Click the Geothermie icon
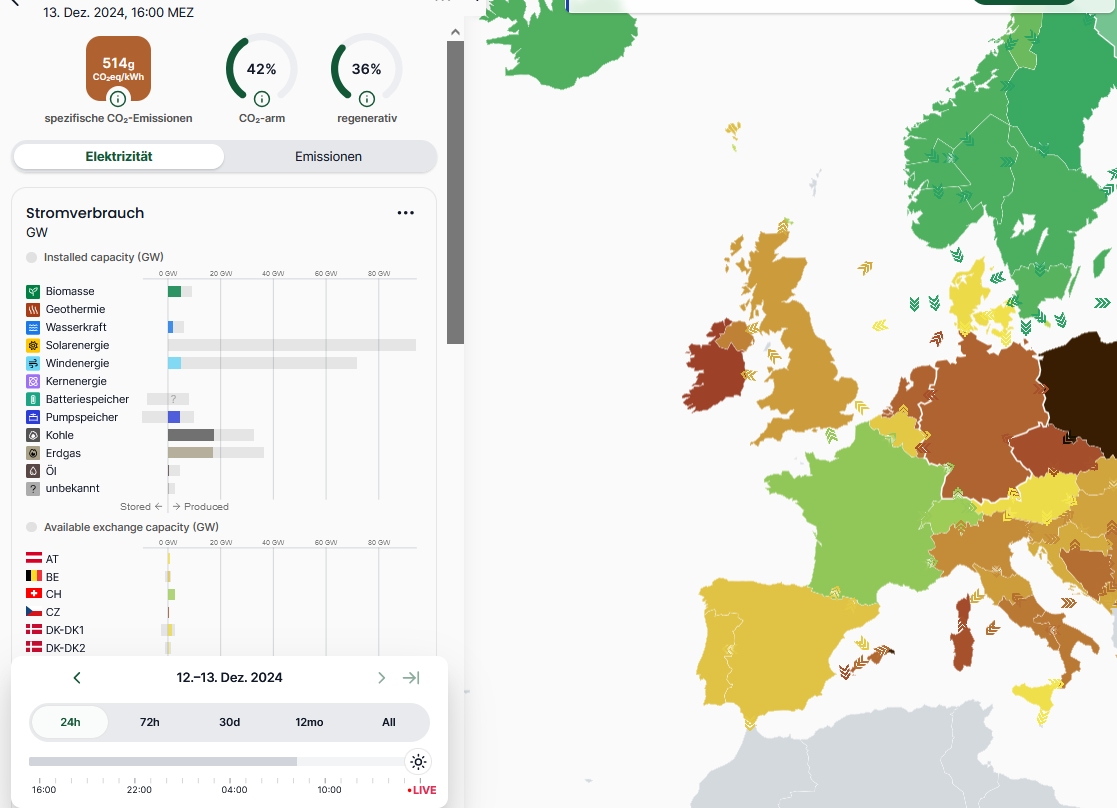Screen dimensions: 1117x808 pos(33,309)
